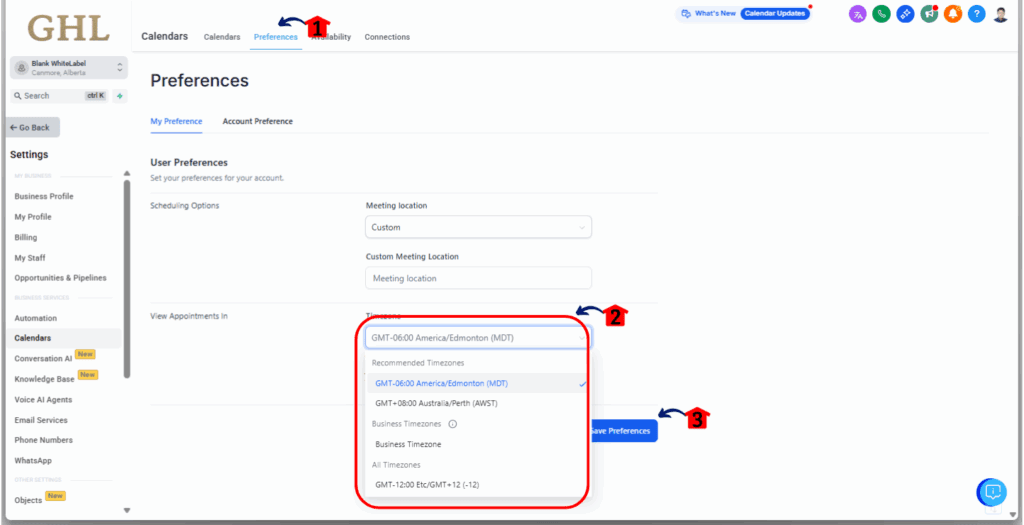The image size is (1024, 525).
Task: Click the sidebar scrollbar thumb
Action: point(127,279)
